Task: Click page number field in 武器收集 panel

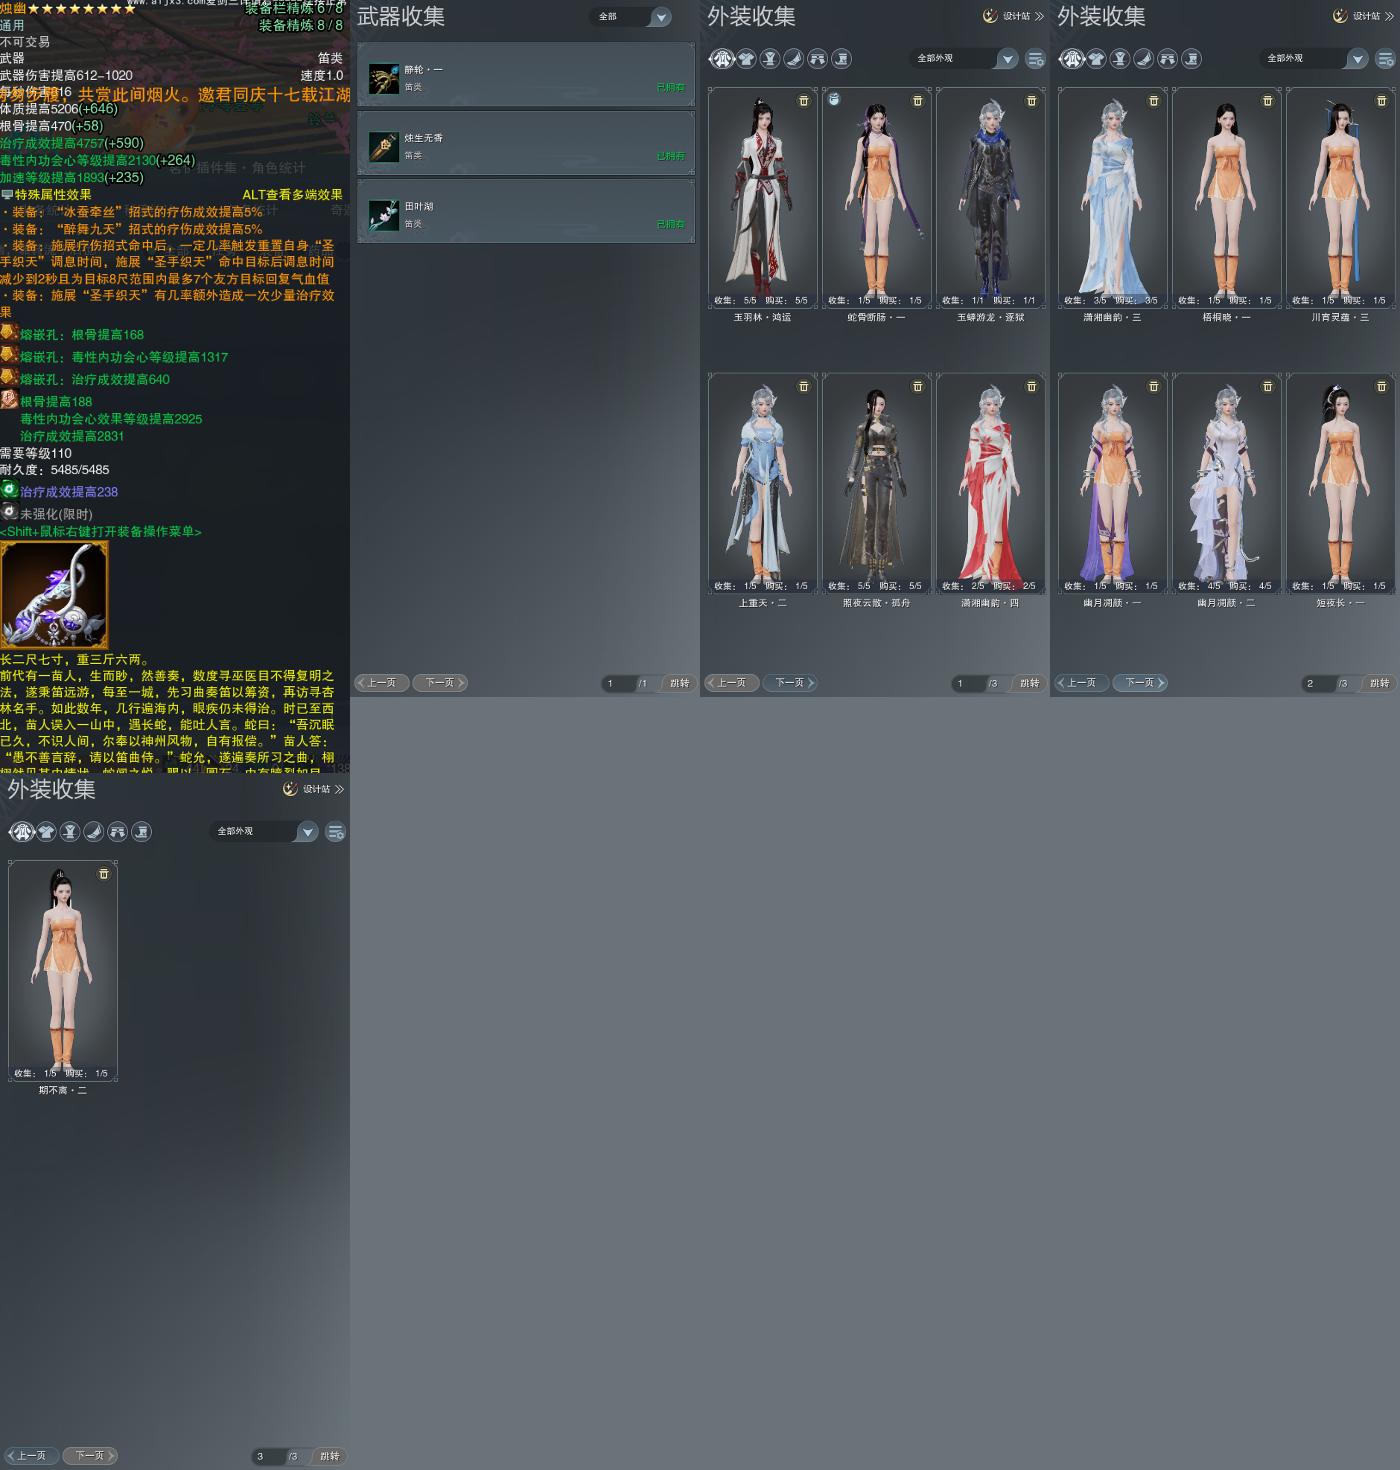Action: 619,683
